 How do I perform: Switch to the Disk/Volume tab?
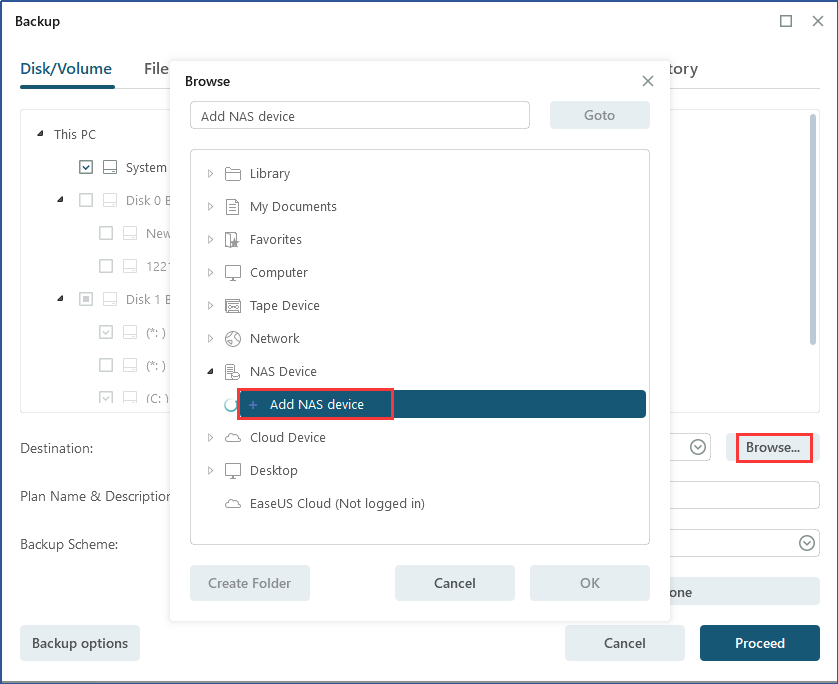pos(66,69)
